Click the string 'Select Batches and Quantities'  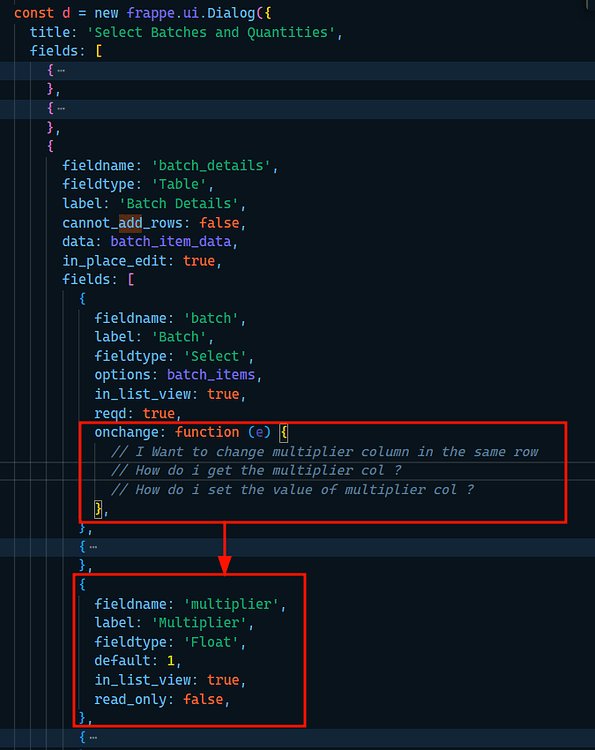211,33
